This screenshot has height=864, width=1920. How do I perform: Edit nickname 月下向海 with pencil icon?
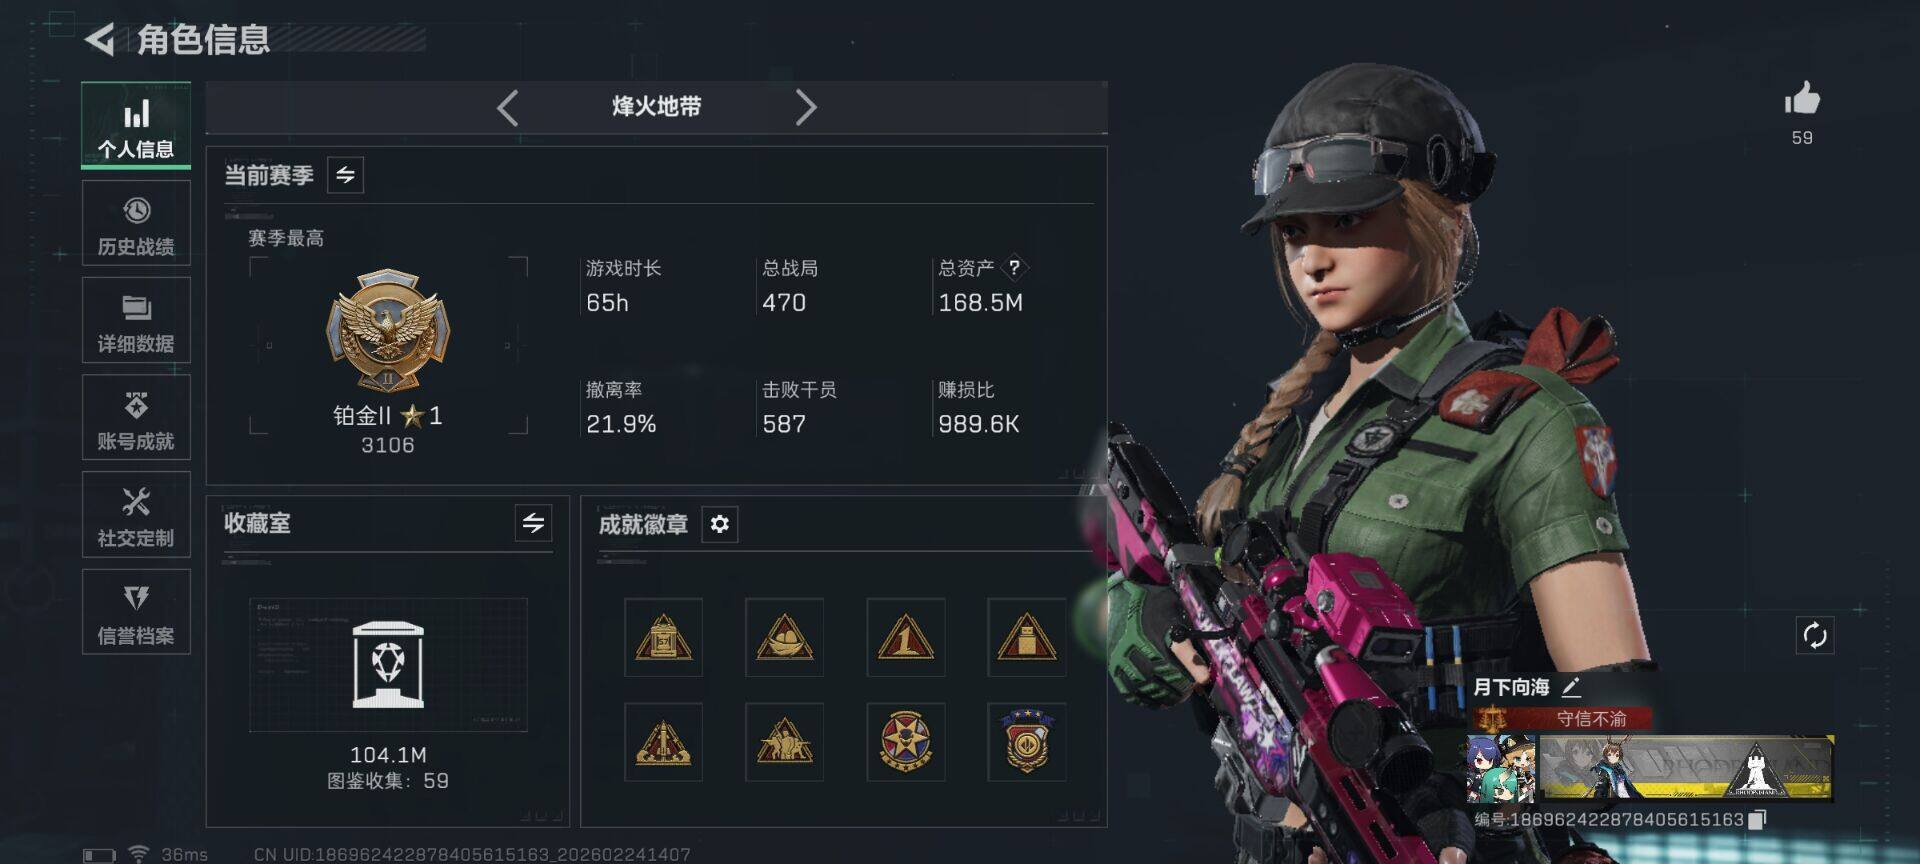(x=1571, y=687)
